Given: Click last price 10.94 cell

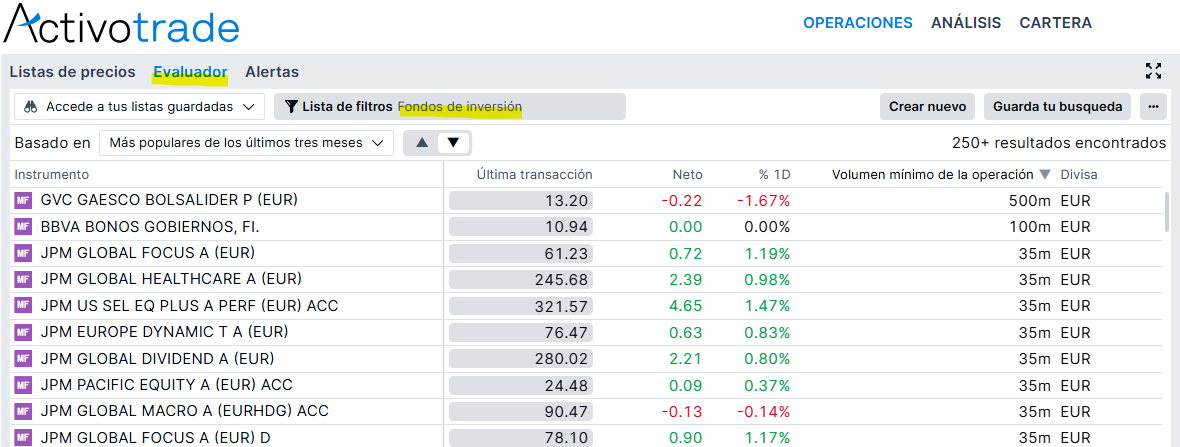Looking at the screenshot, I should [x=521, y=227].
